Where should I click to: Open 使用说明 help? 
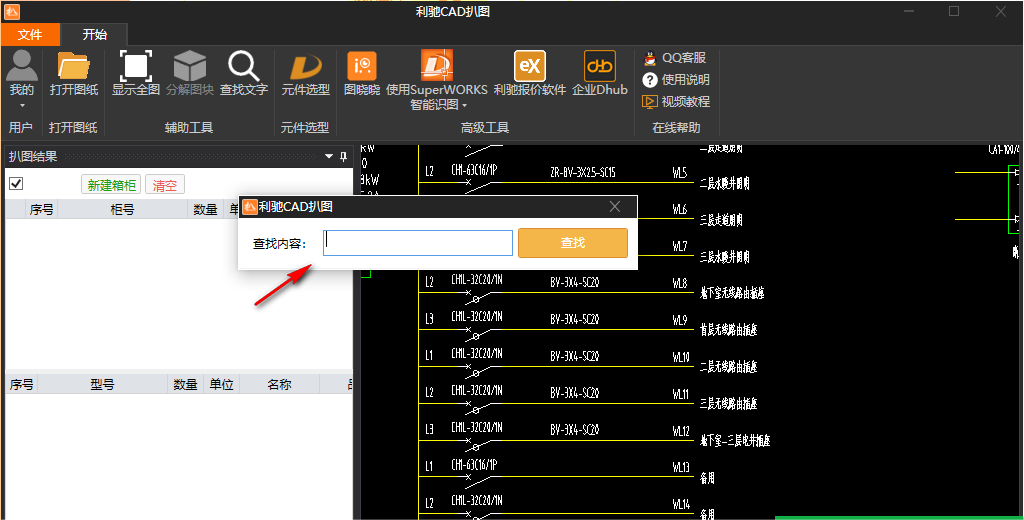676,80
